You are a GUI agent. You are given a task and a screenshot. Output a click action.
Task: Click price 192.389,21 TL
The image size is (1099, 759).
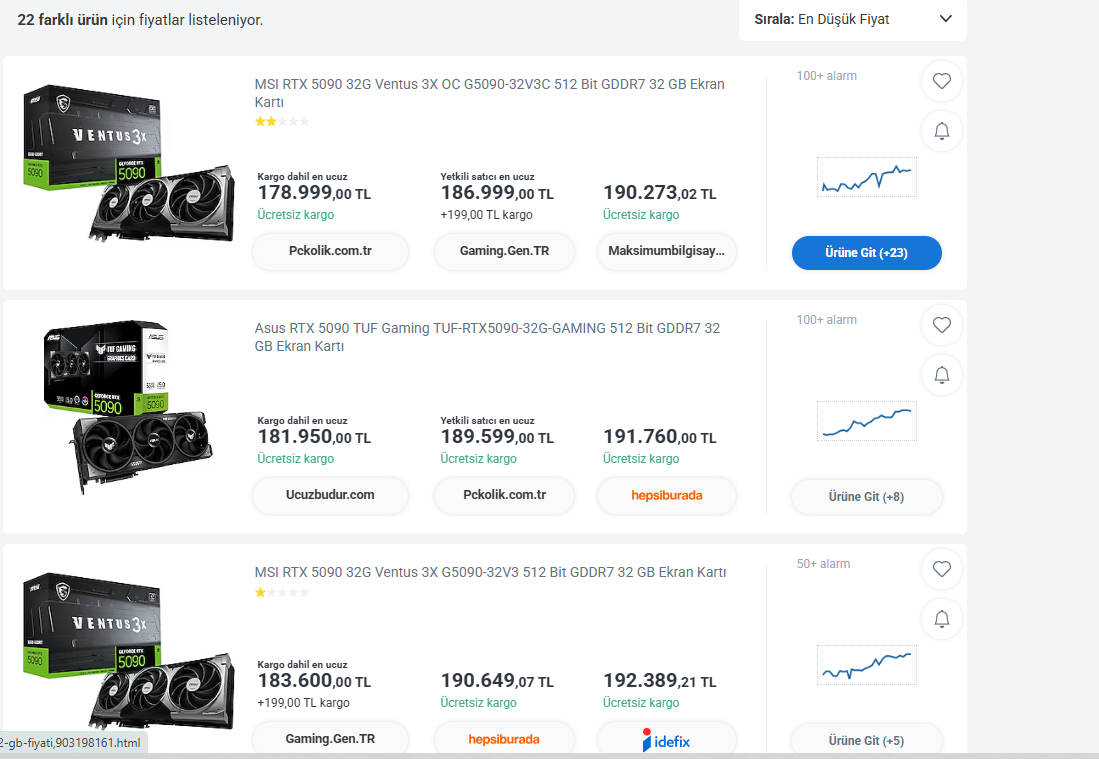click(660, 681)
